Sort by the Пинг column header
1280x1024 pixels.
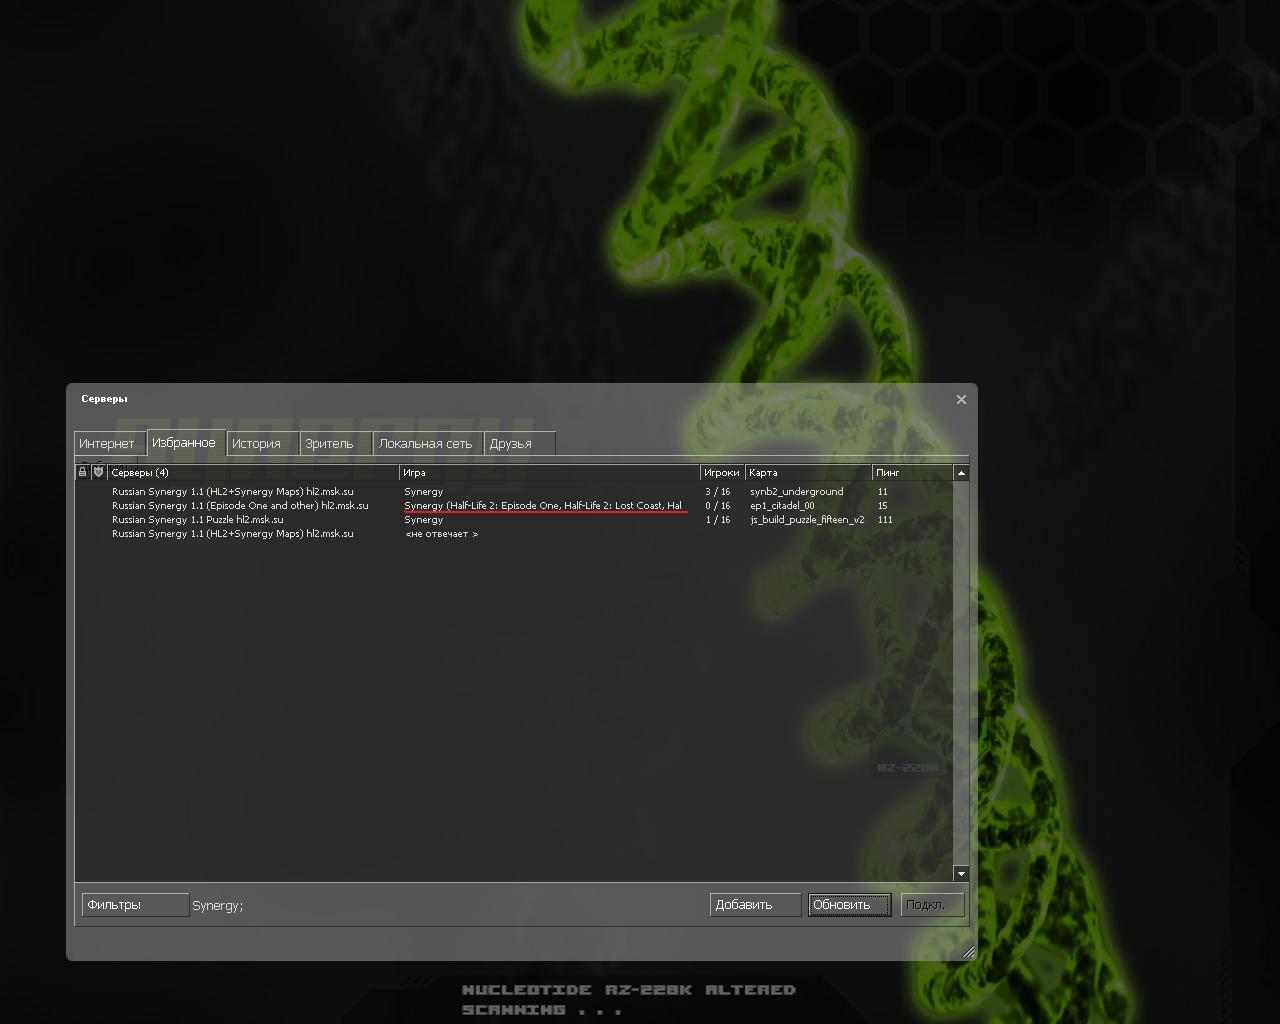point(912,472)
